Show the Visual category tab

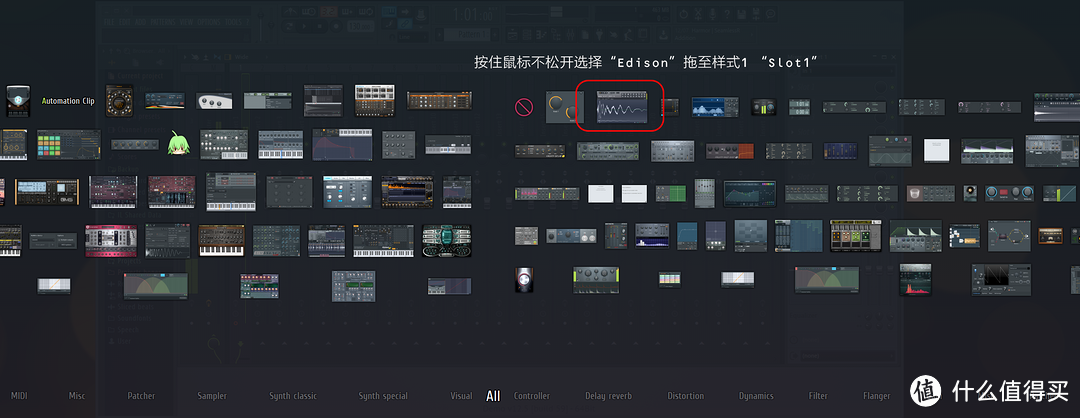461,396
